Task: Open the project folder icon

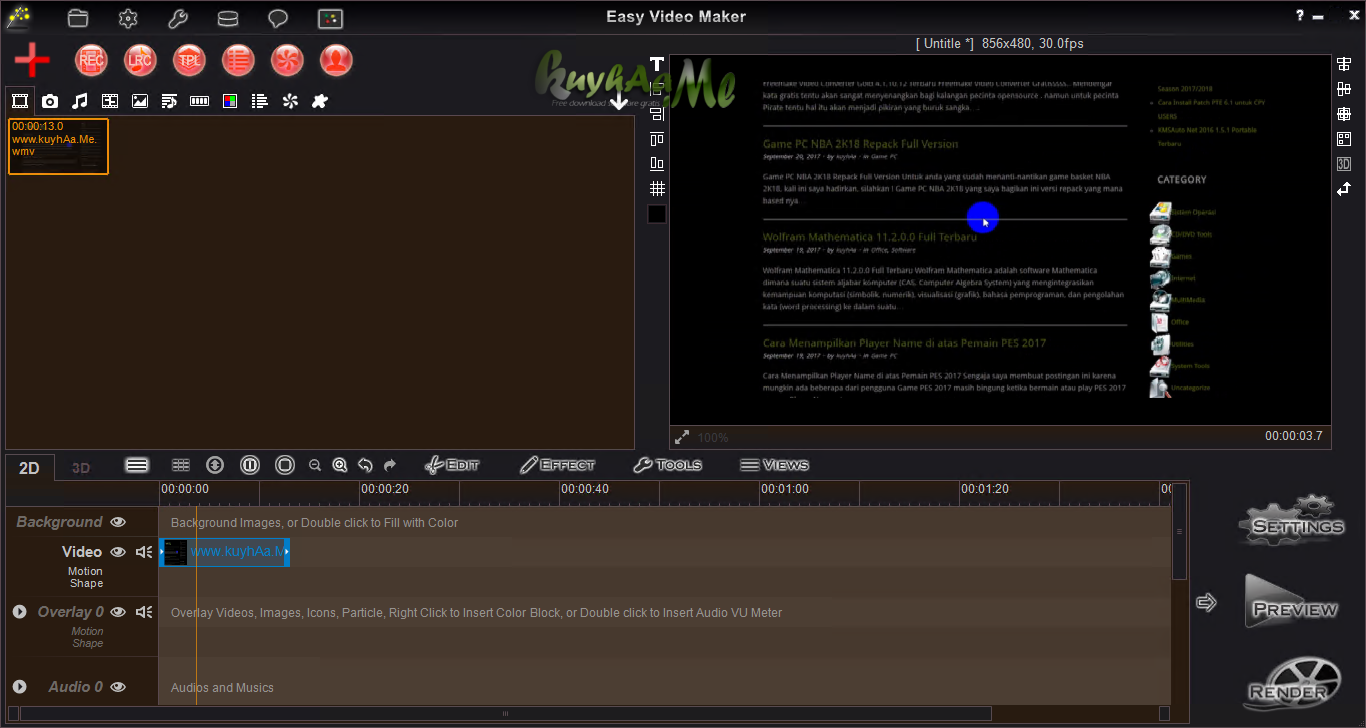Action: [x=78, y=18]
